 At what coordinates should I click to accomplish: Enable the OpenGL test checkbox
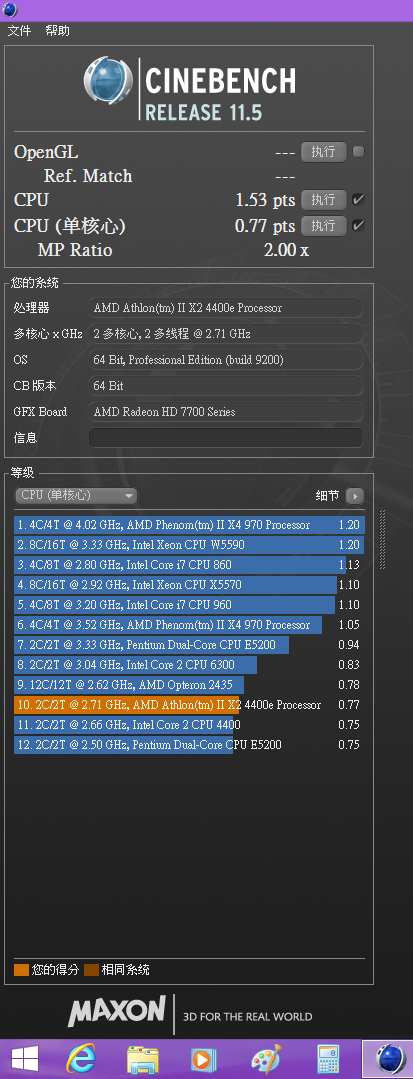click(x=359, y=151)
